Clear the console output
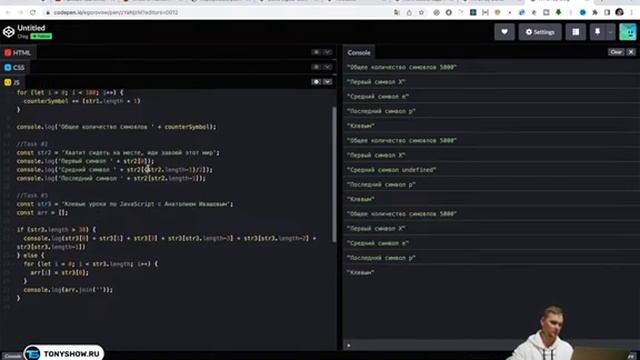 tap(616, 52)
